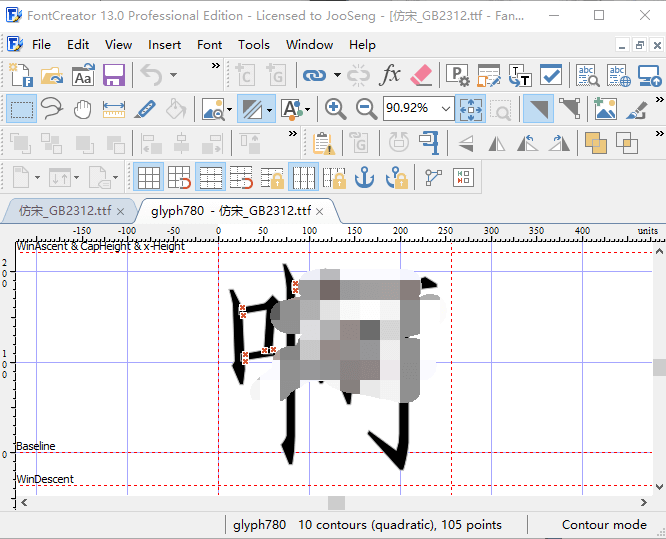Open the Tools menu
The width and height of the screenshot is (666, 539).
click(254, 44)
